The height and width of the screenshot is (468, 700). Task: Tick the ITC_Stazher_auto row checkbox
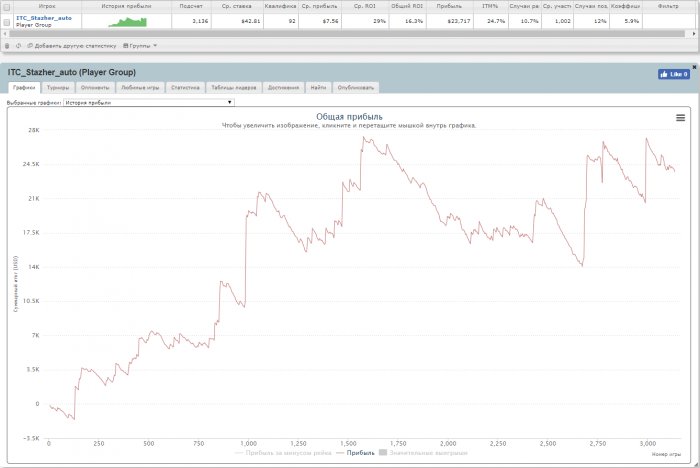pos(7,22)
